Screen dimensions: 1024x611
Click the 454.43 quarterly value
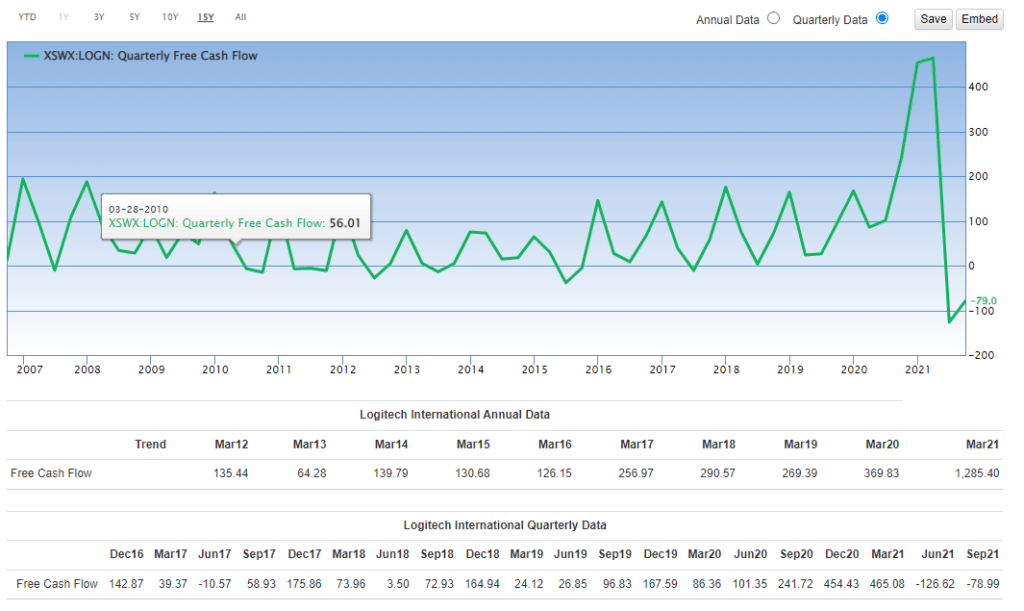[x=841, y=584]
